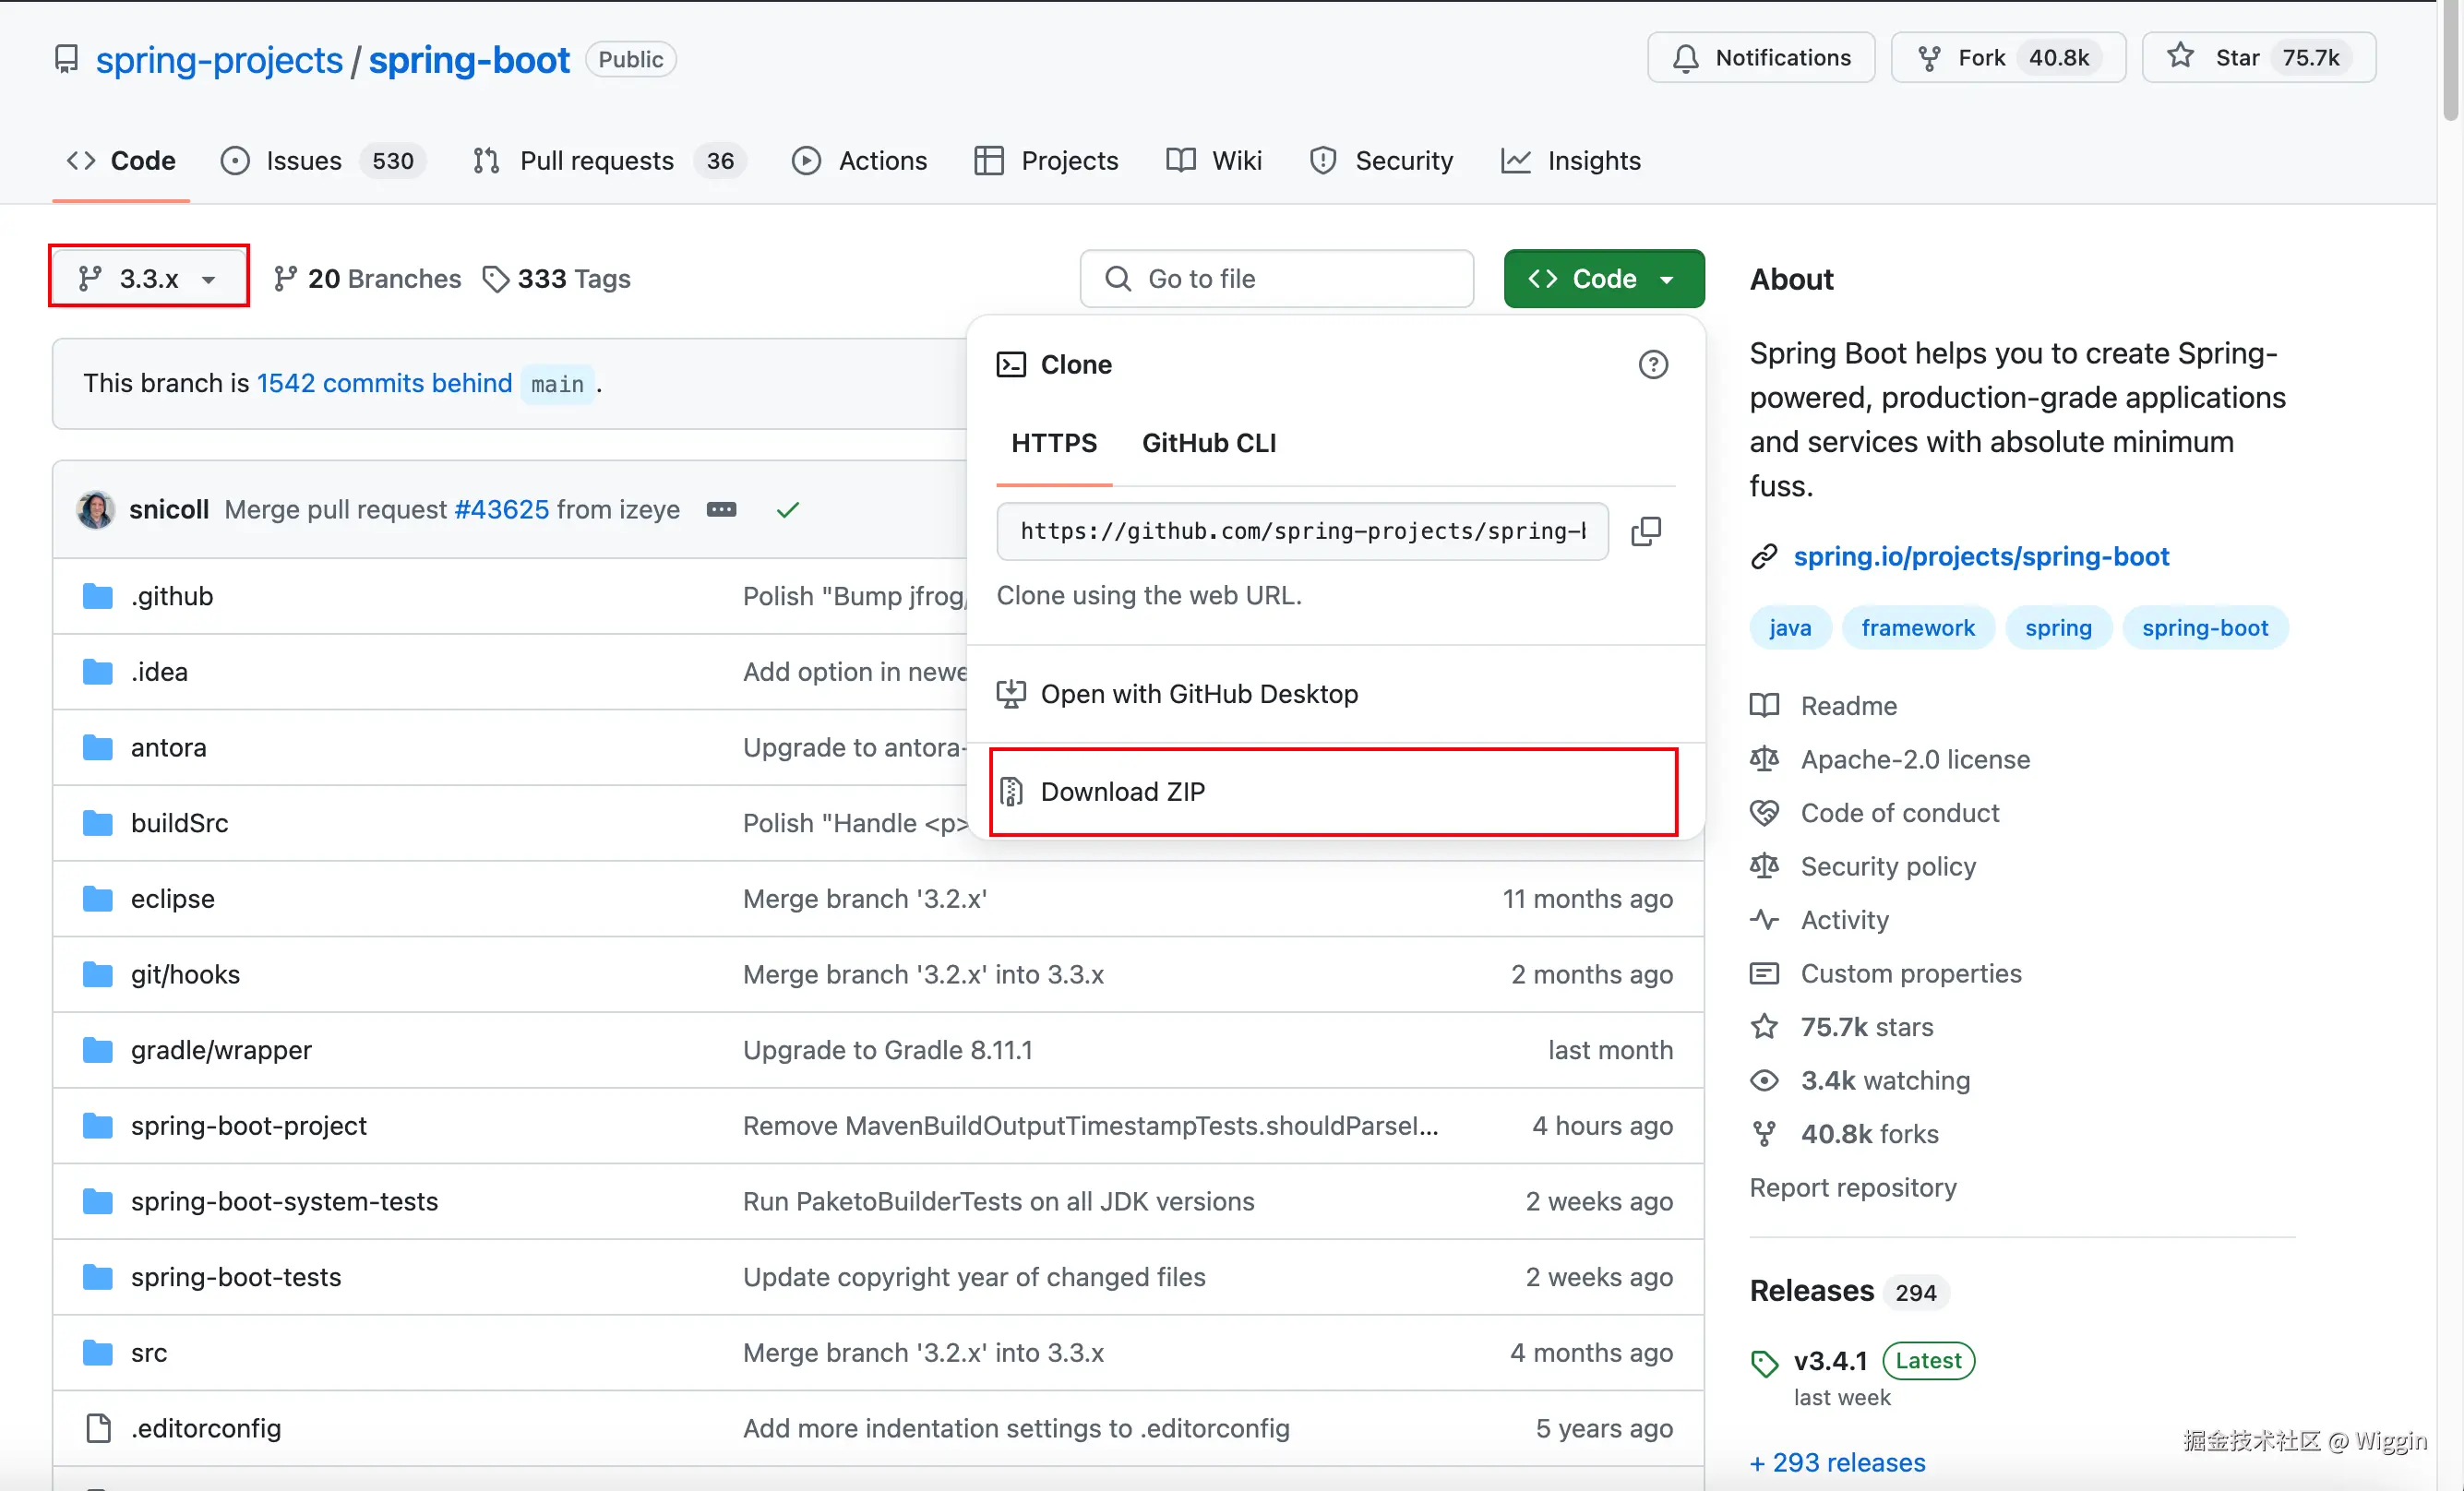2464x1491 pixels.
Task: Expand commit message ellipsis button
Action: (x=721, y=510)
